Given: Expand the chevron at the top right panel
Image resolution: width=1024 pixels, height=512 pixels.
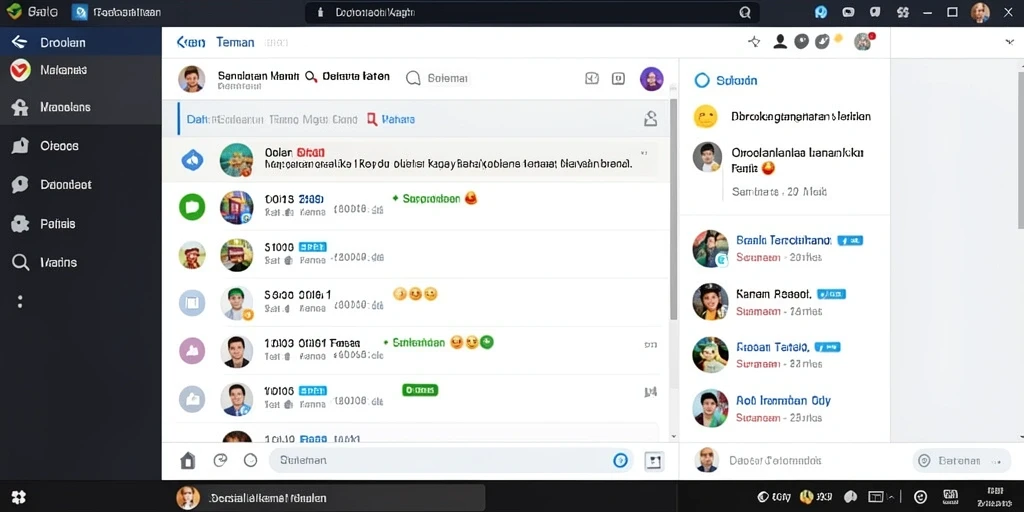Looking at the screenshot, I should coord(1008,42).
